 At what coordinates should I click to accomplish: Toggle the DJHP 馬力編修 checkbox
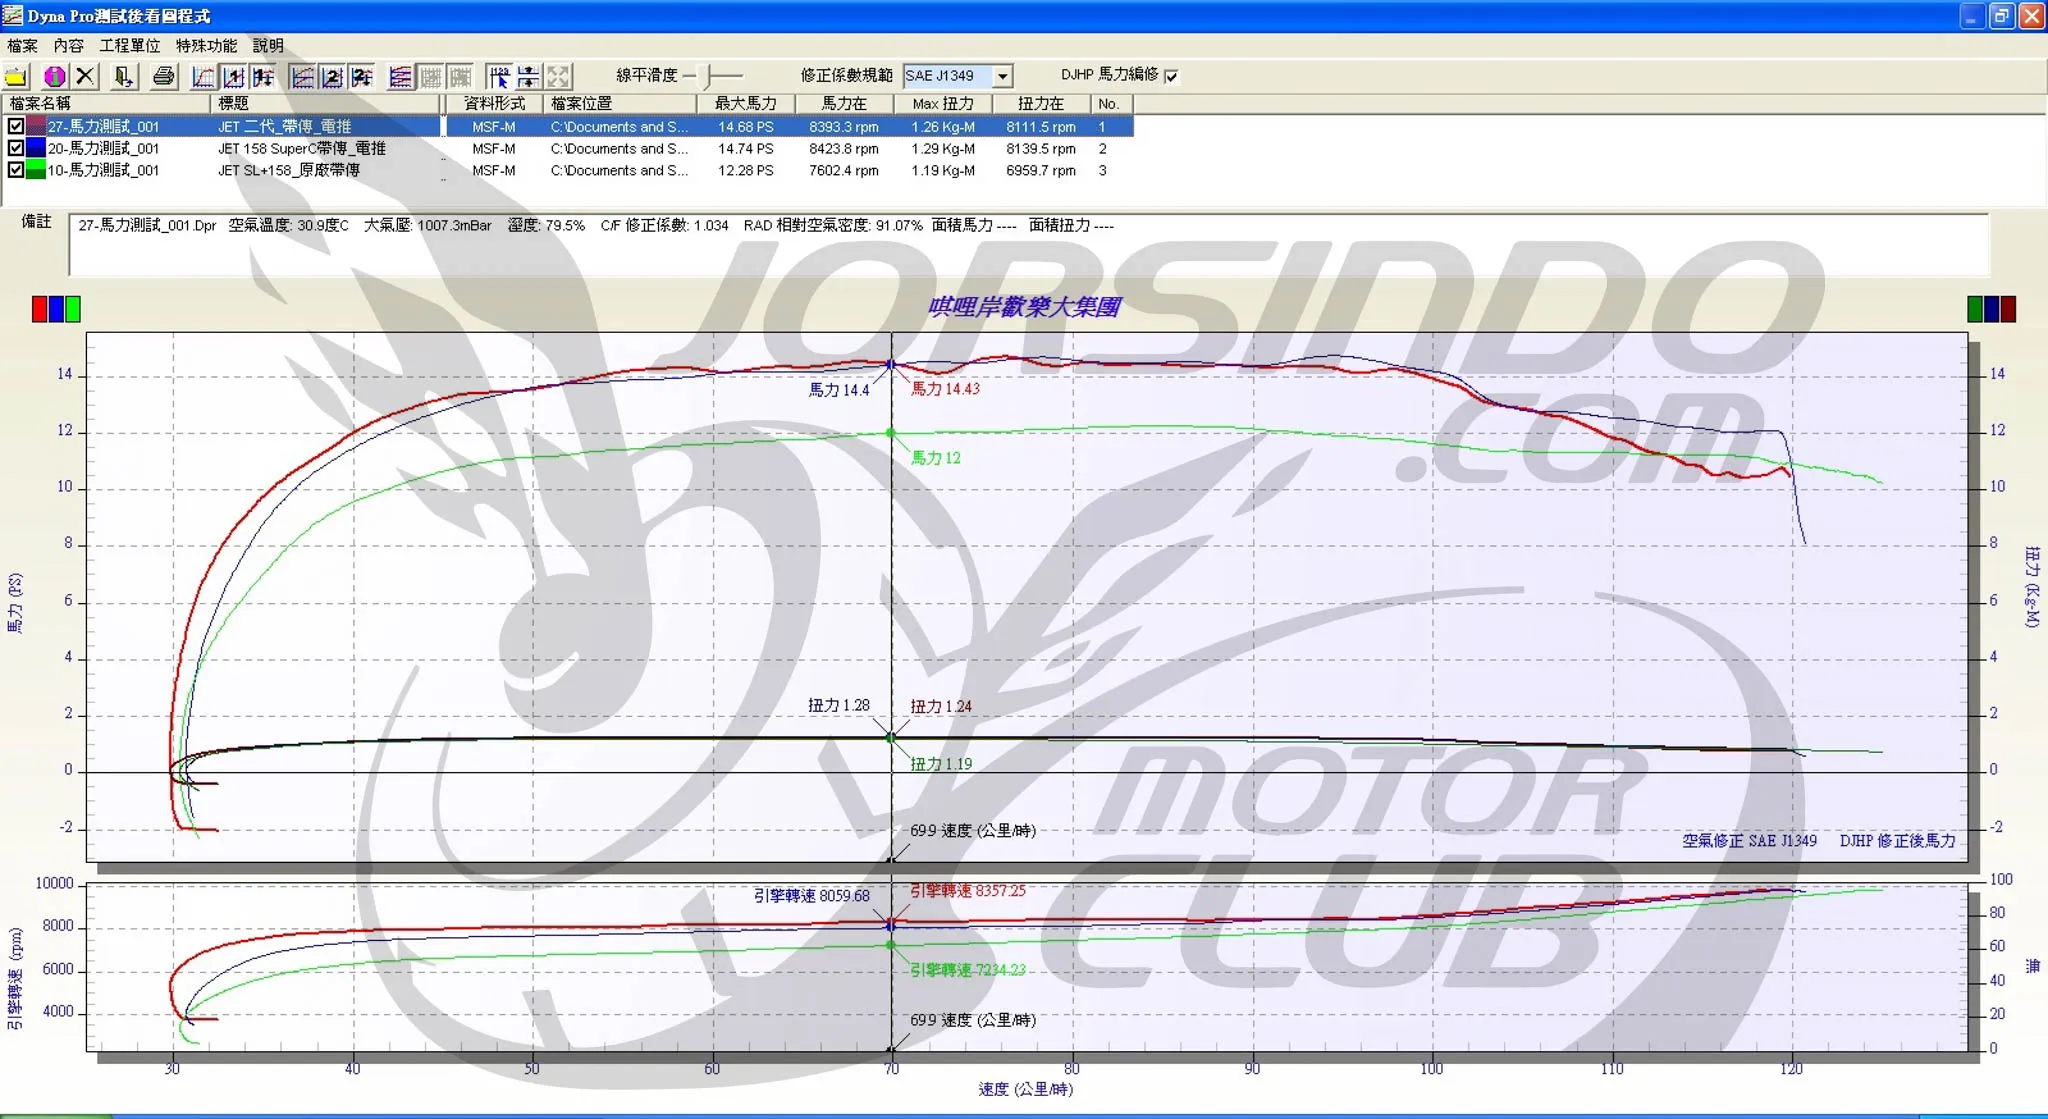pyautogui.click(x=1171, y=76)
